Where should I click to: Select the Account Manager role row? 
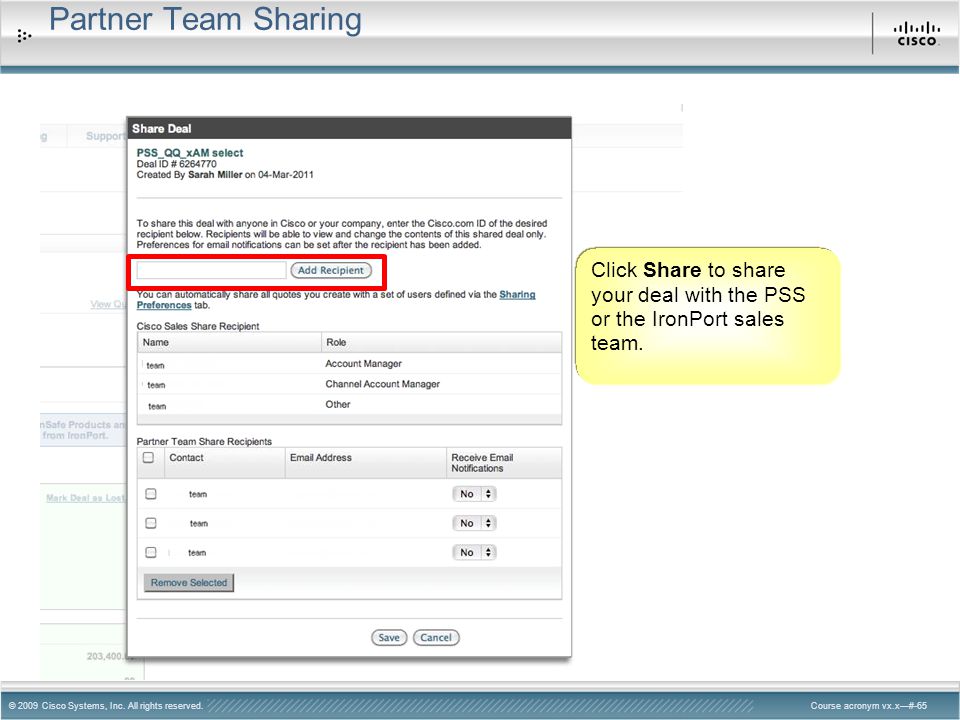pyautogui.click(x=350, y=364)
